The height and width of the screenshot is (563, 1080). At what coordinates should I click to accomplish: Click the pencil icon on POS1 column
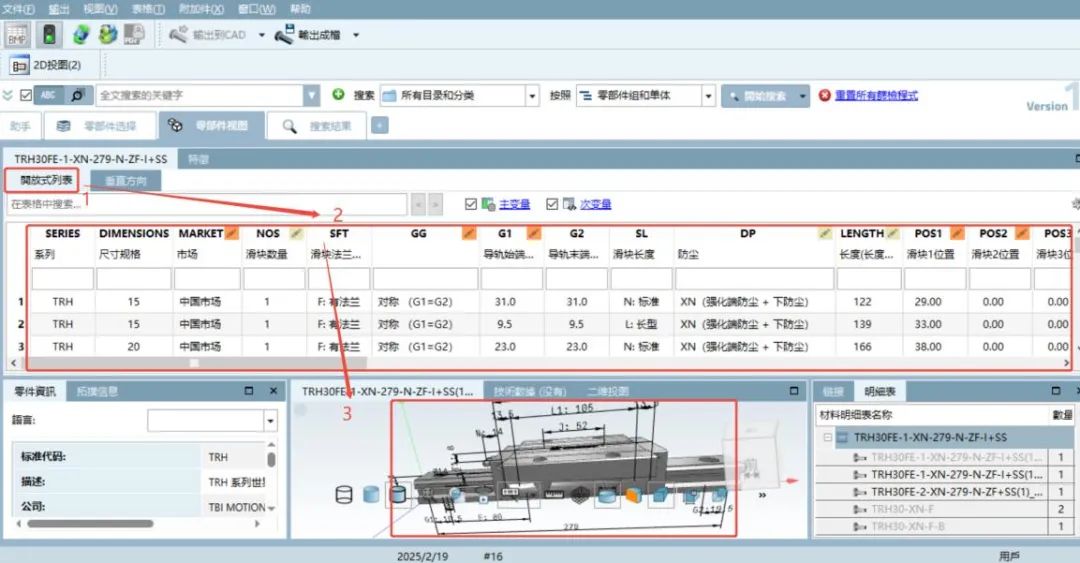click(957, 234)
